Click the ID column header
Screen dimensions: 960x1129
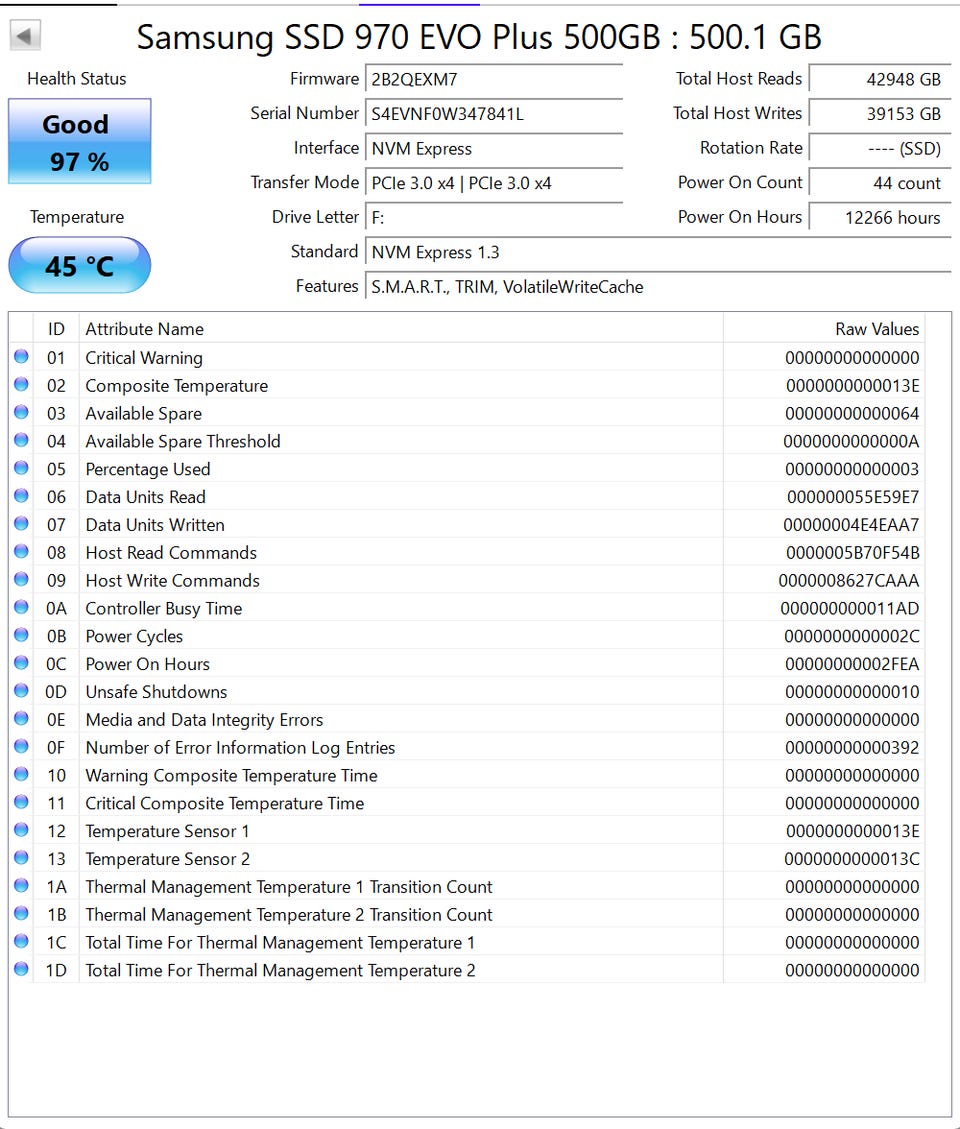pos(56,329)
